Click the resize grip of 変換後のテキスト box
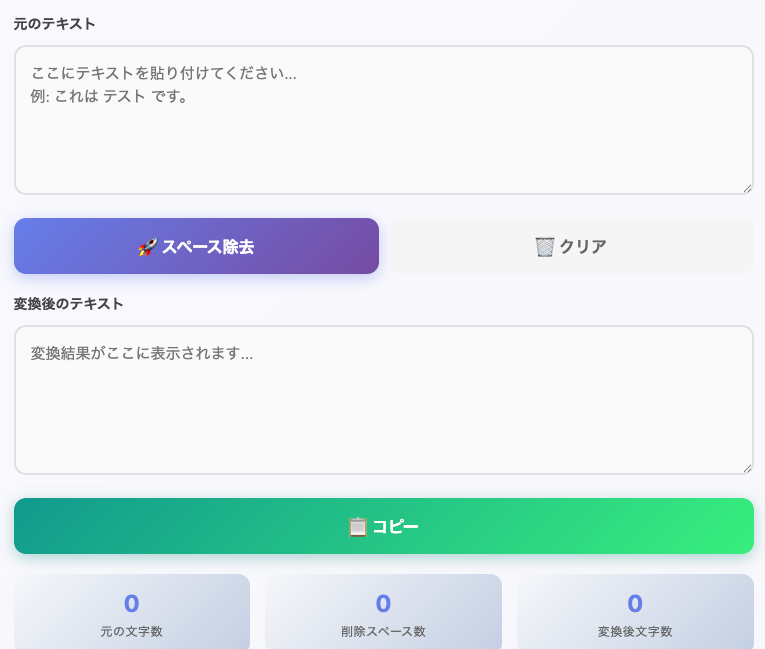Screen dimensions: 765x649 [x=747, y=468]
